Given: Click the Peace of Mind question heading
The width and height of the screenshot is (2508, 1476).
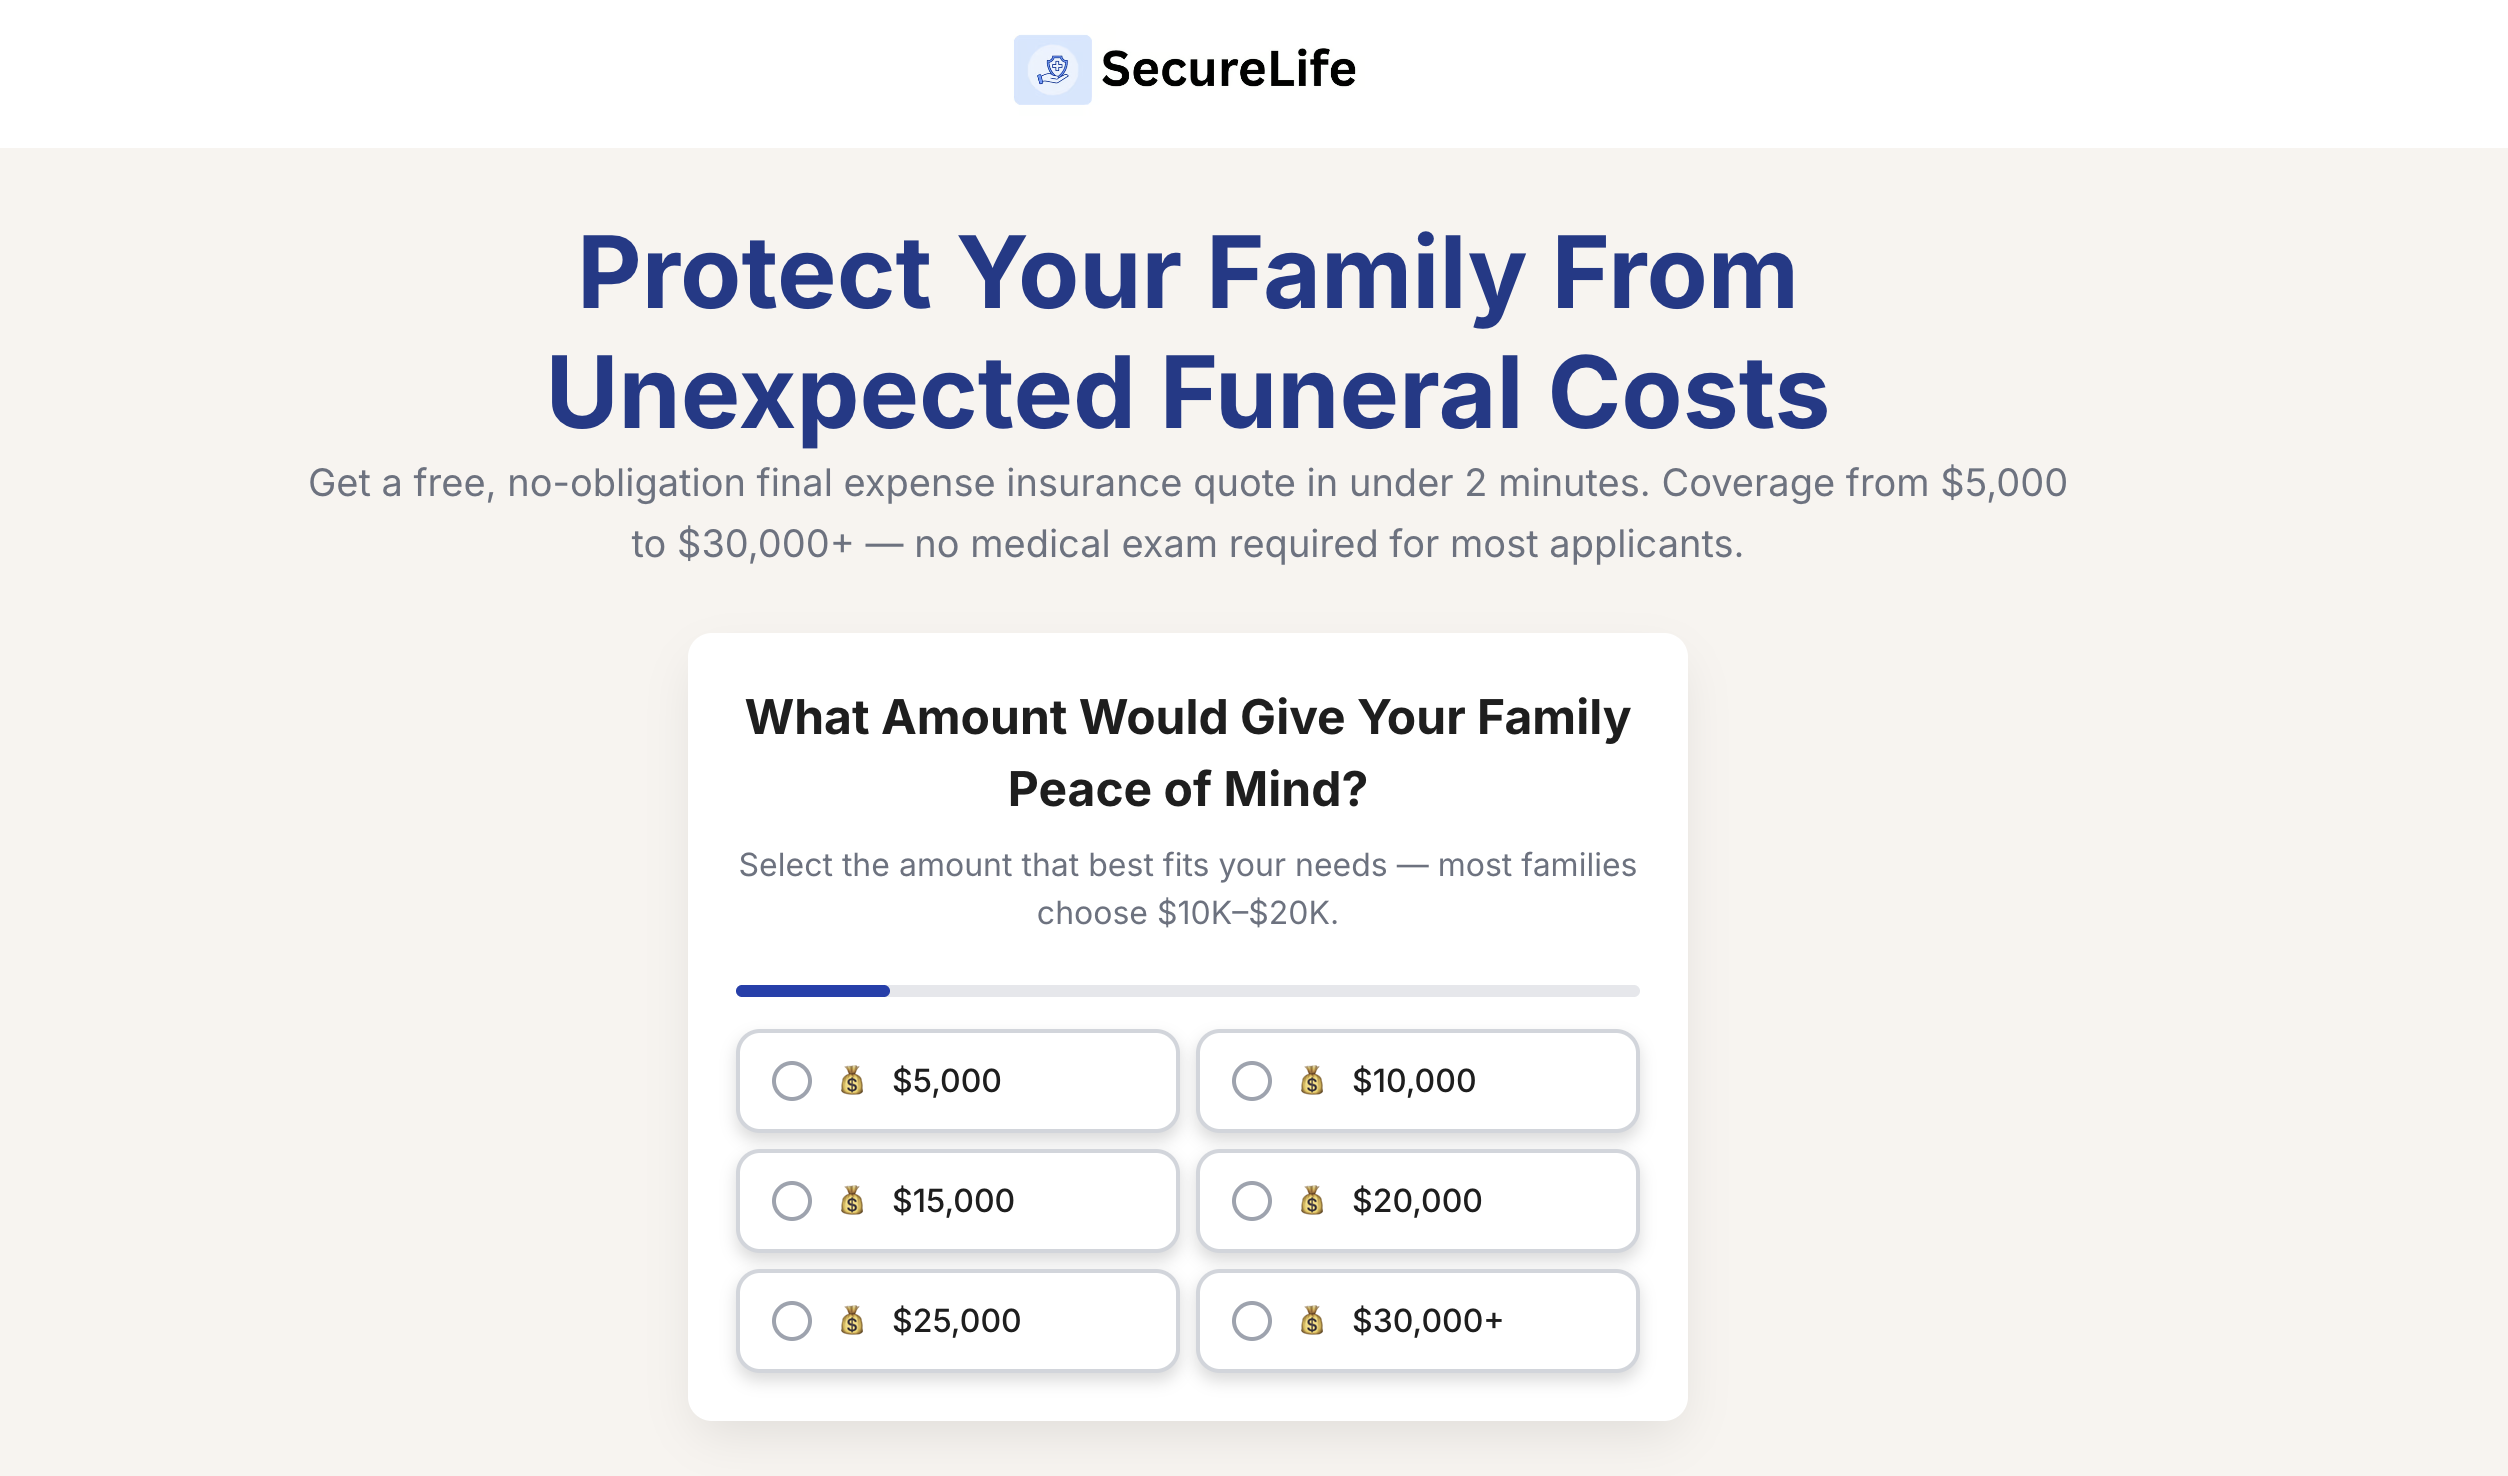Looking at the screenshot, I should 1188,753.
